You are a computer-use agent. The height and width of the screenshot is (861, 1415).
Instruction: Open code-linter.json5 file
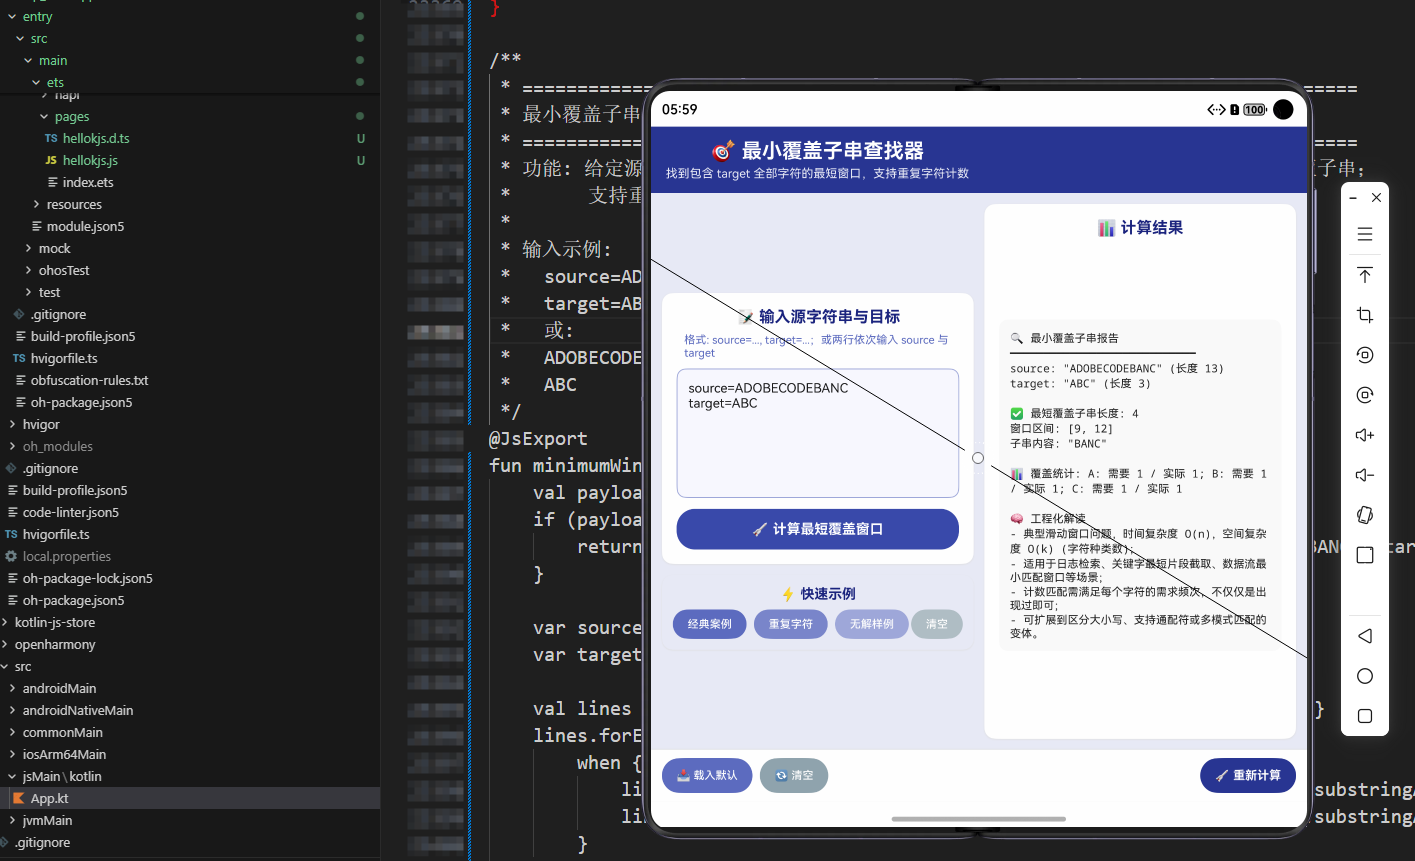(70, 512)
